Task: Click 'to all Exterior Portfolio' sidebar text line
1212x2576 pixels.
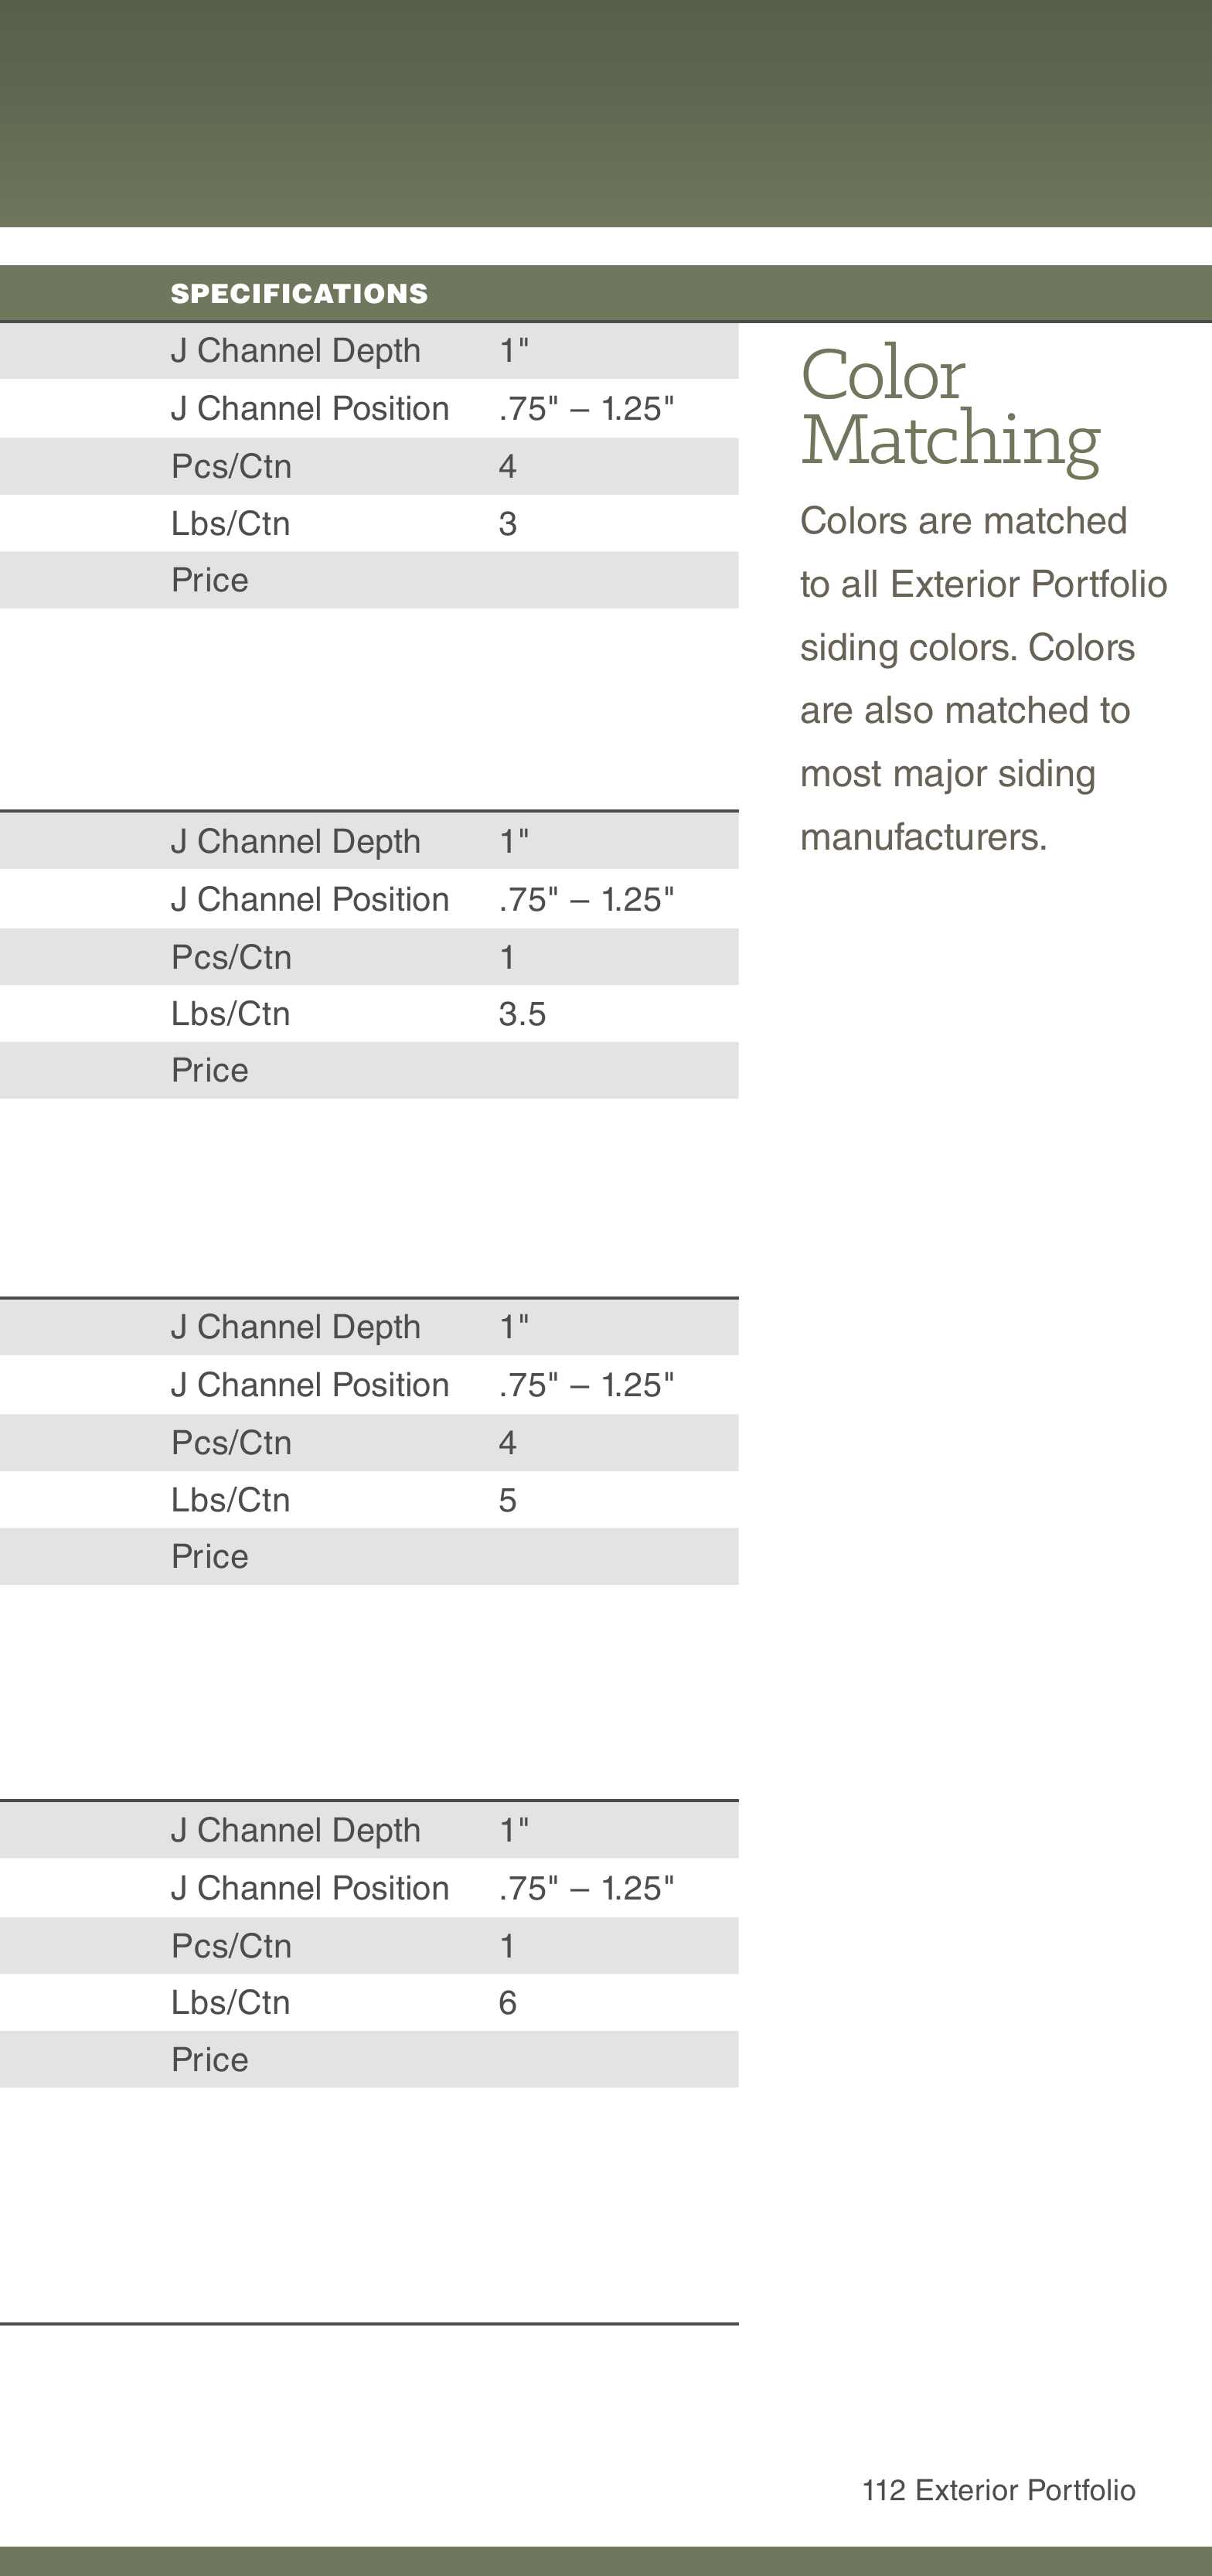Action: coord(983,584)
